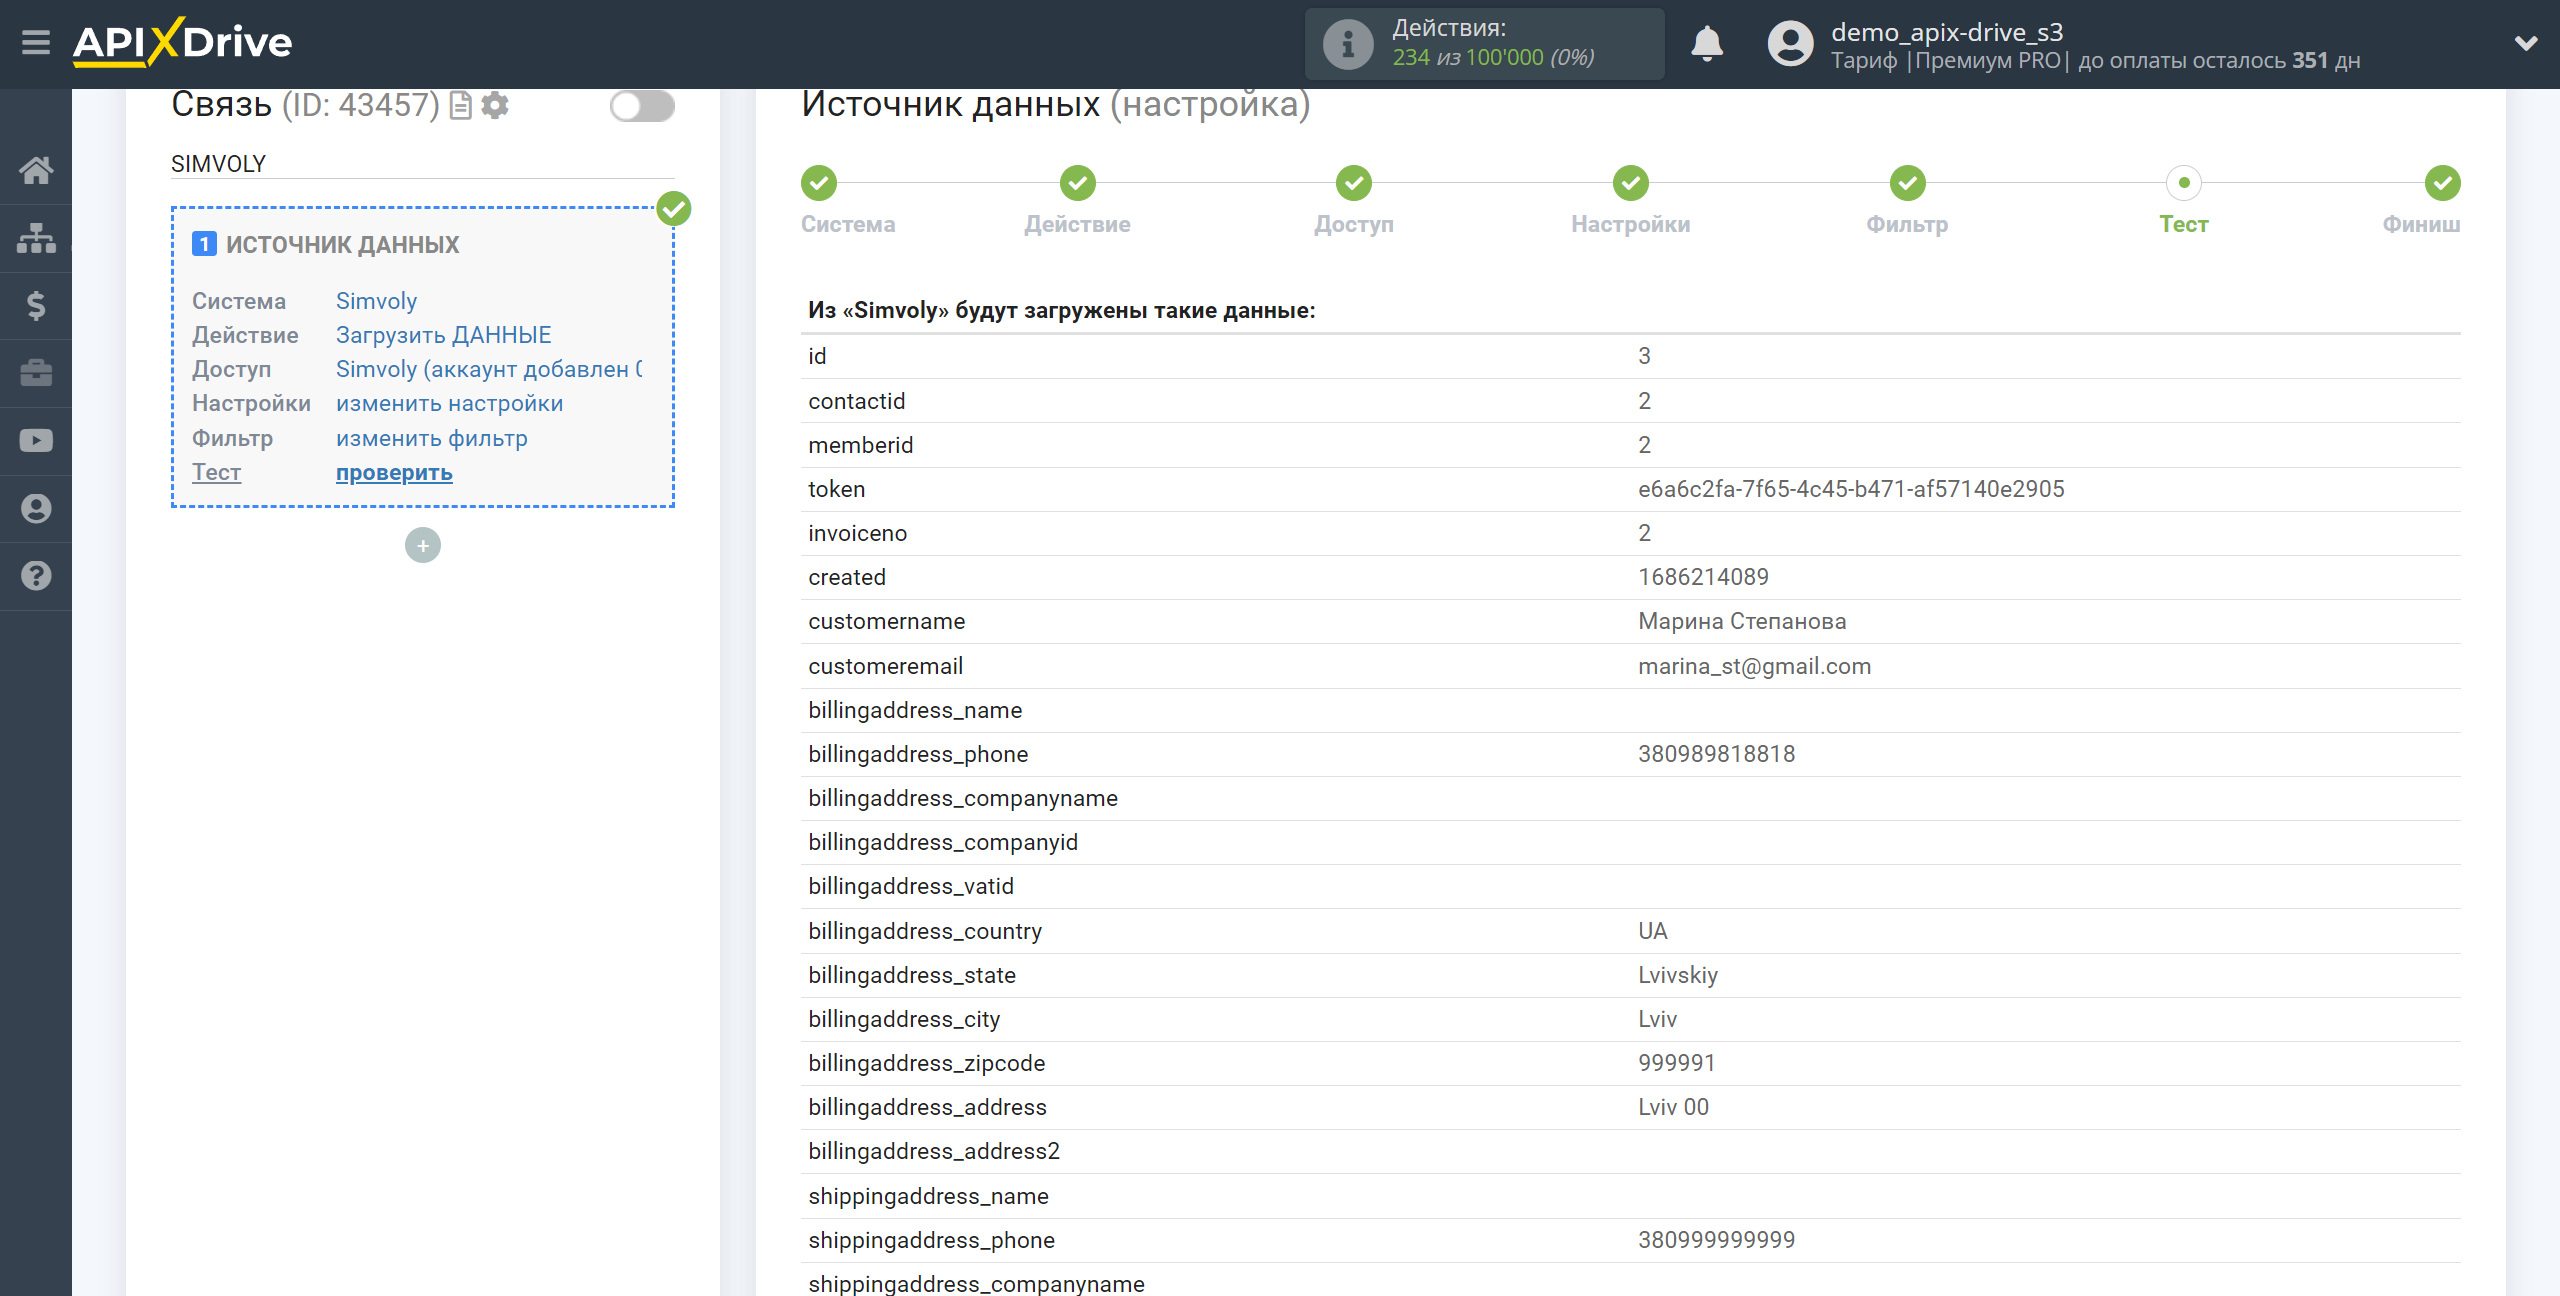Screen dimensions: 2560x1296
Task: Go to the Настройки step
Action: [x=1631, y=224]
